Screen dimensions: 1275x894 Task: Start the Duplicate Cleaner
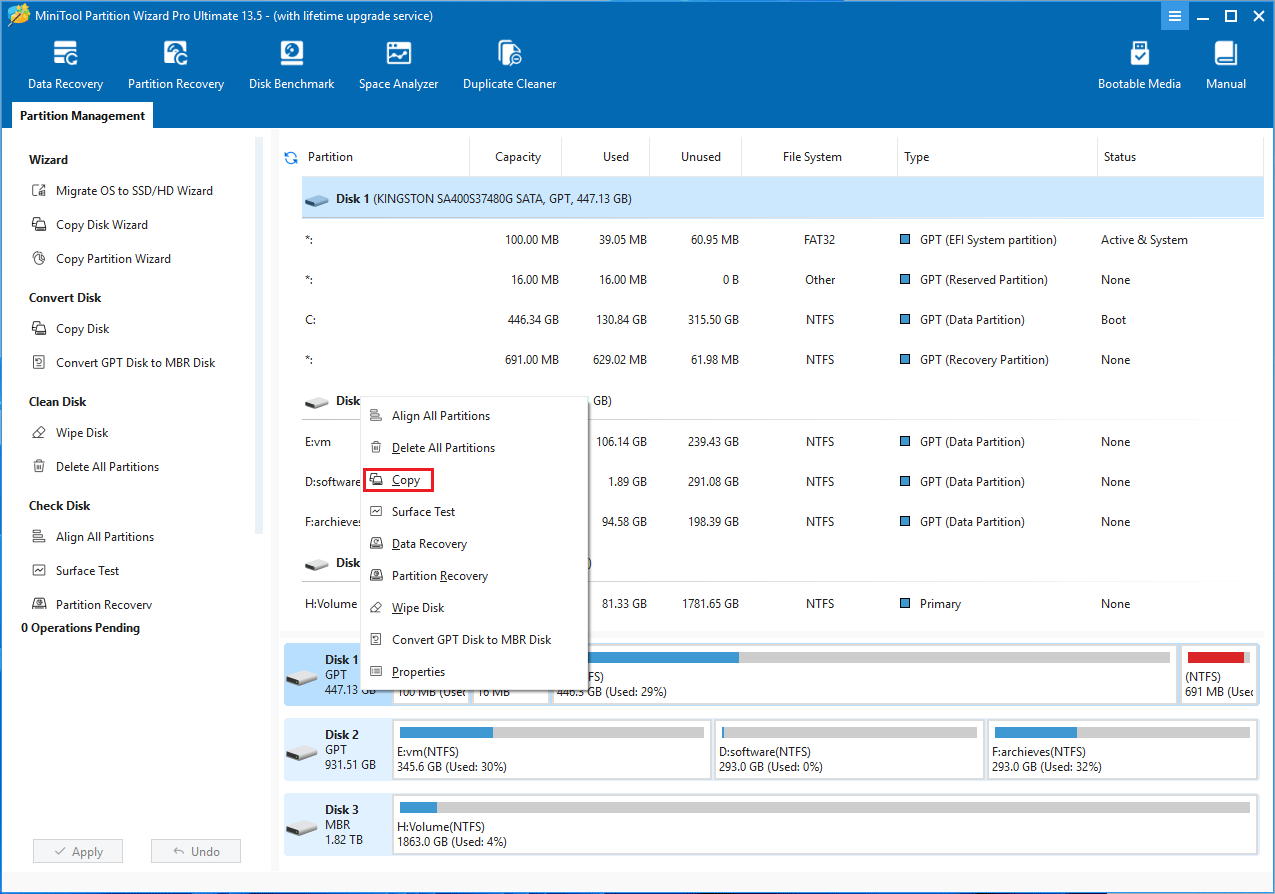click(x=509, y=62)
